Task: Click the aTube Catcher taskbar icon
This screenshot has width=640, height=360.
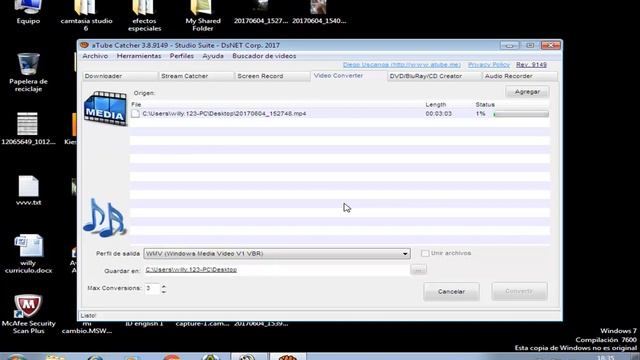Action: pyautogui.click(x=287, y=357)
